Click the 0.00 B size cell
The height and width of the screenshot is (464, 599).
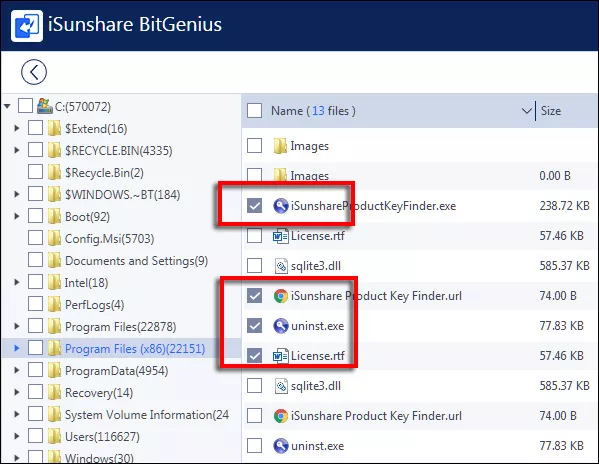point(555,176)
